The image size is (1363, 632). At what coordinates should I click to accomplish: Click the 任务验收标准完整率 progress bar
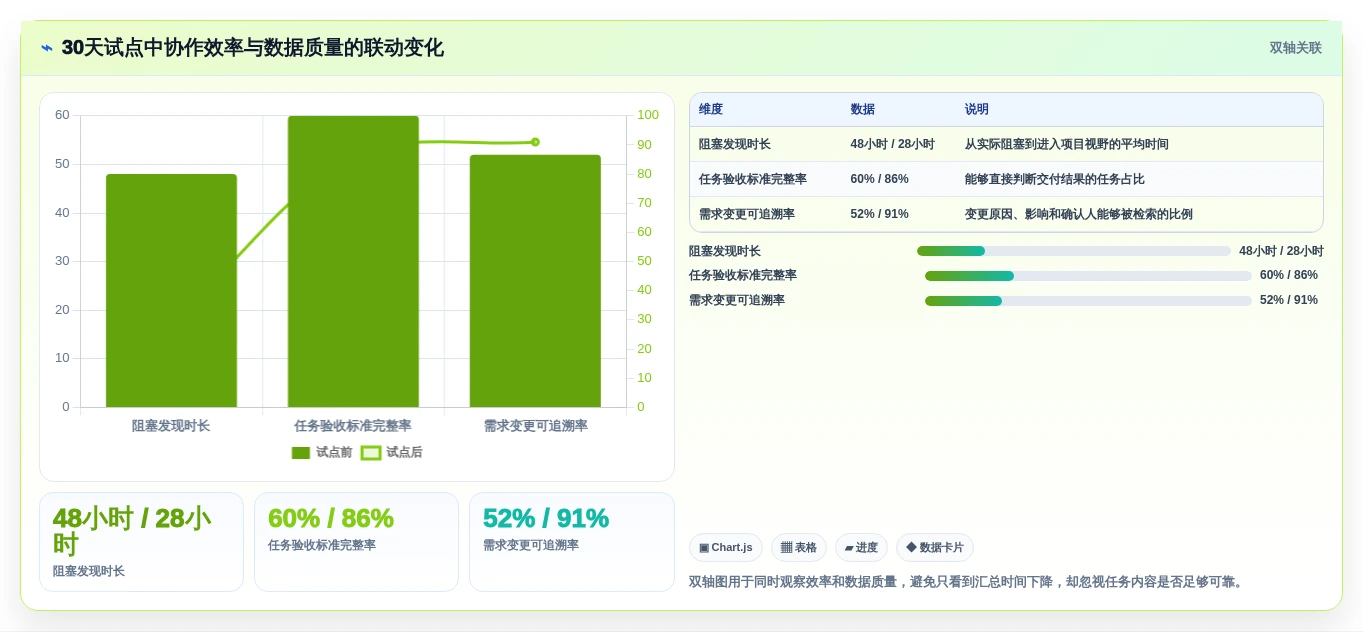[x=1088, y=275]
